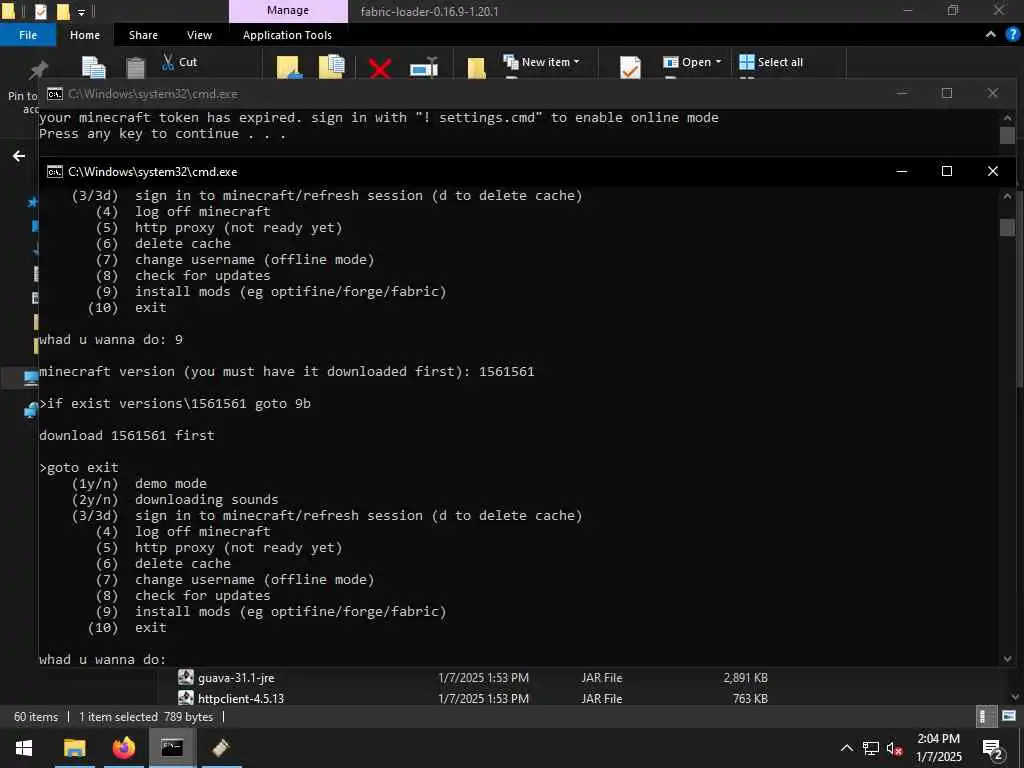The width and height of the screenshot is (1024, 768).
Task: Click the Pin to Quick access icon
Action: click(37, 69)
